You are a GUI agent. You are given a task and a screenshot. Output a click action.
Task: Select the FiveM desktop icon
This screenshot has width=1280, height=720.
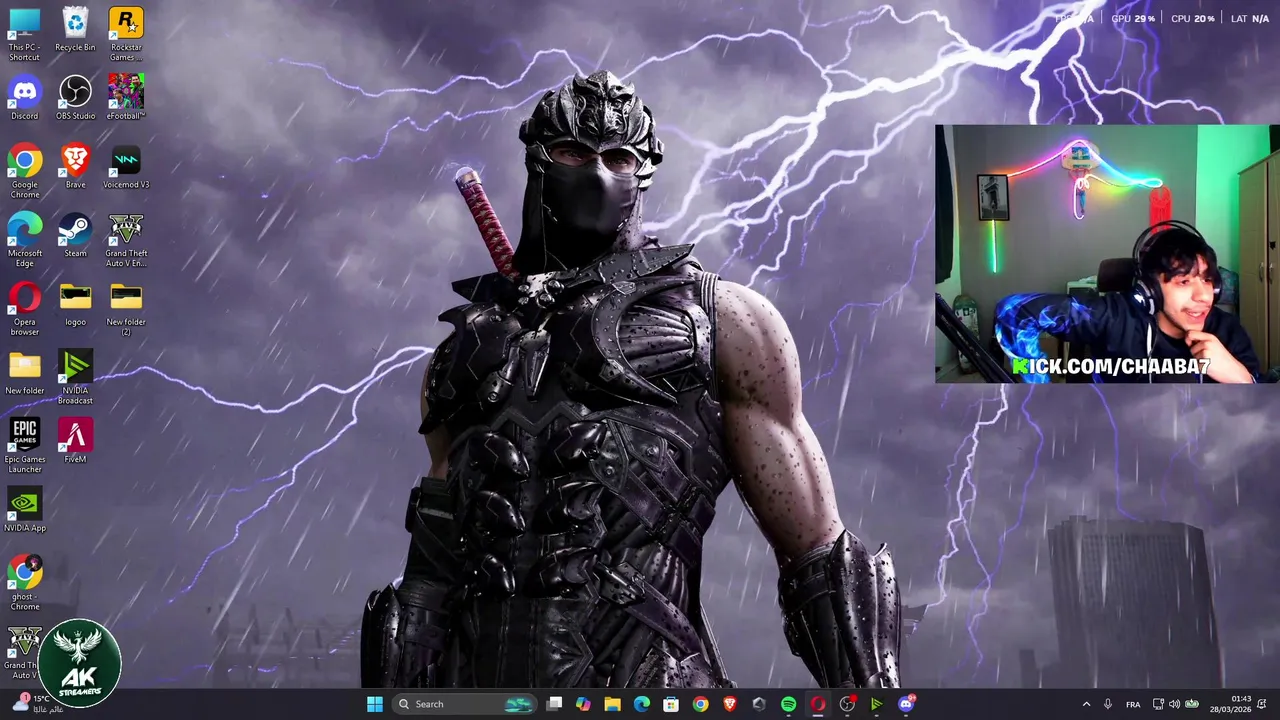pos(75,441)
